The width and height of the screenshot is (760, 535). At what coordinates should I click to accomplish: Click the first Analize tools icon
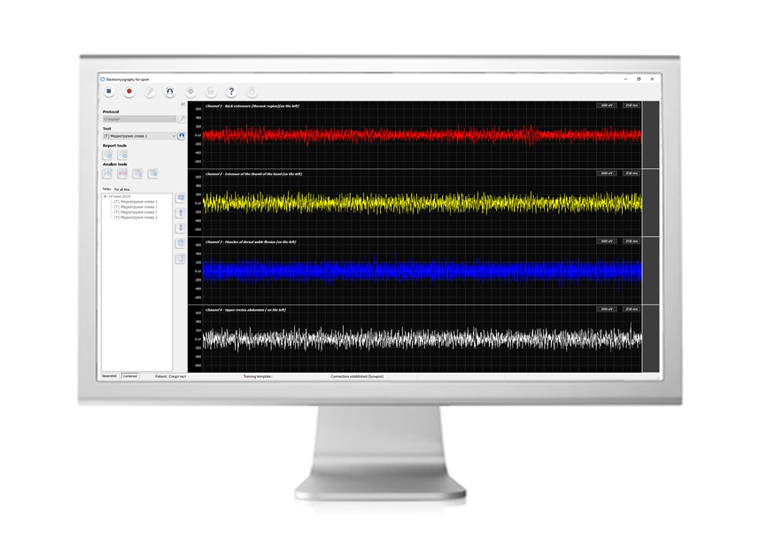coord(108,174)
